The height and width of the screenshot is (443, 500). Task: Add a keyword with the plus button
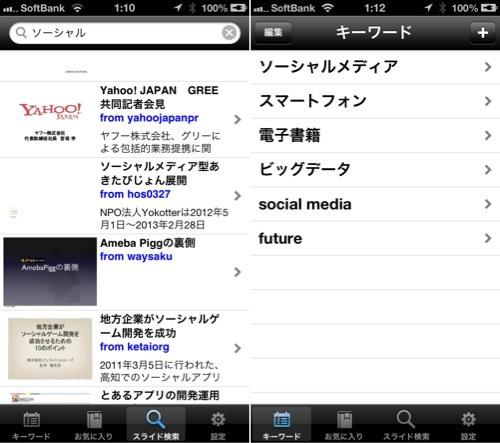pyautogui.click(x=483, y=32)
